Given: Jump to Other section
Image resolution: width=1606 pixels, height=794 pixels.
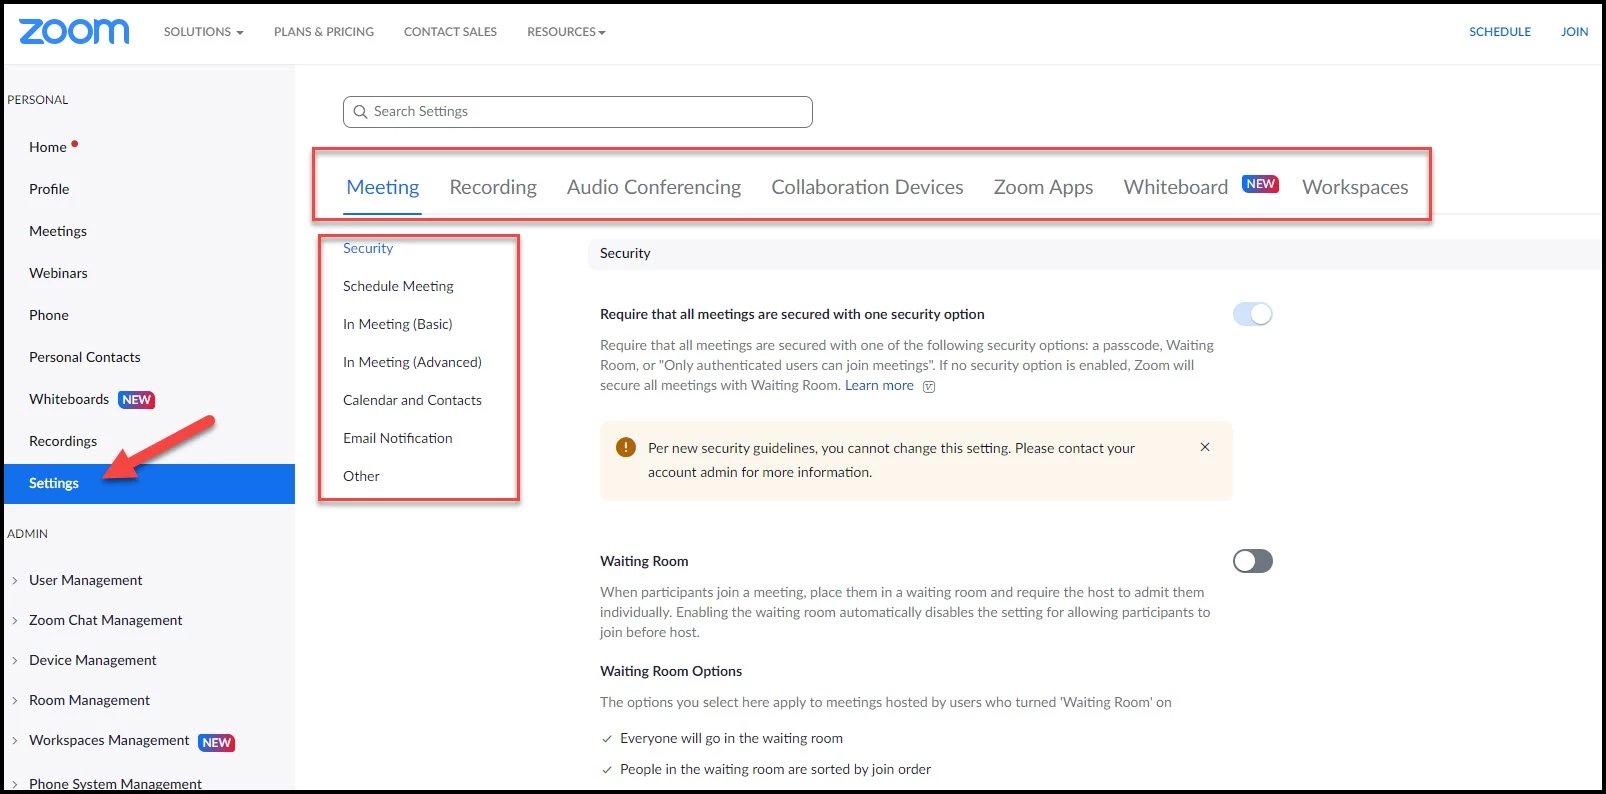Looking at the screenshot, I should pos(361,476).
